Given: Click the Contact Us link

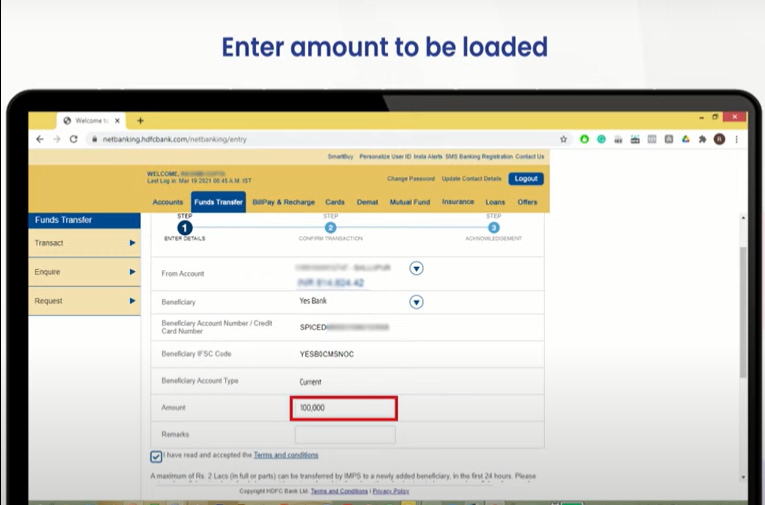Looking at the screenshot, I should click(x=529, y=157).
